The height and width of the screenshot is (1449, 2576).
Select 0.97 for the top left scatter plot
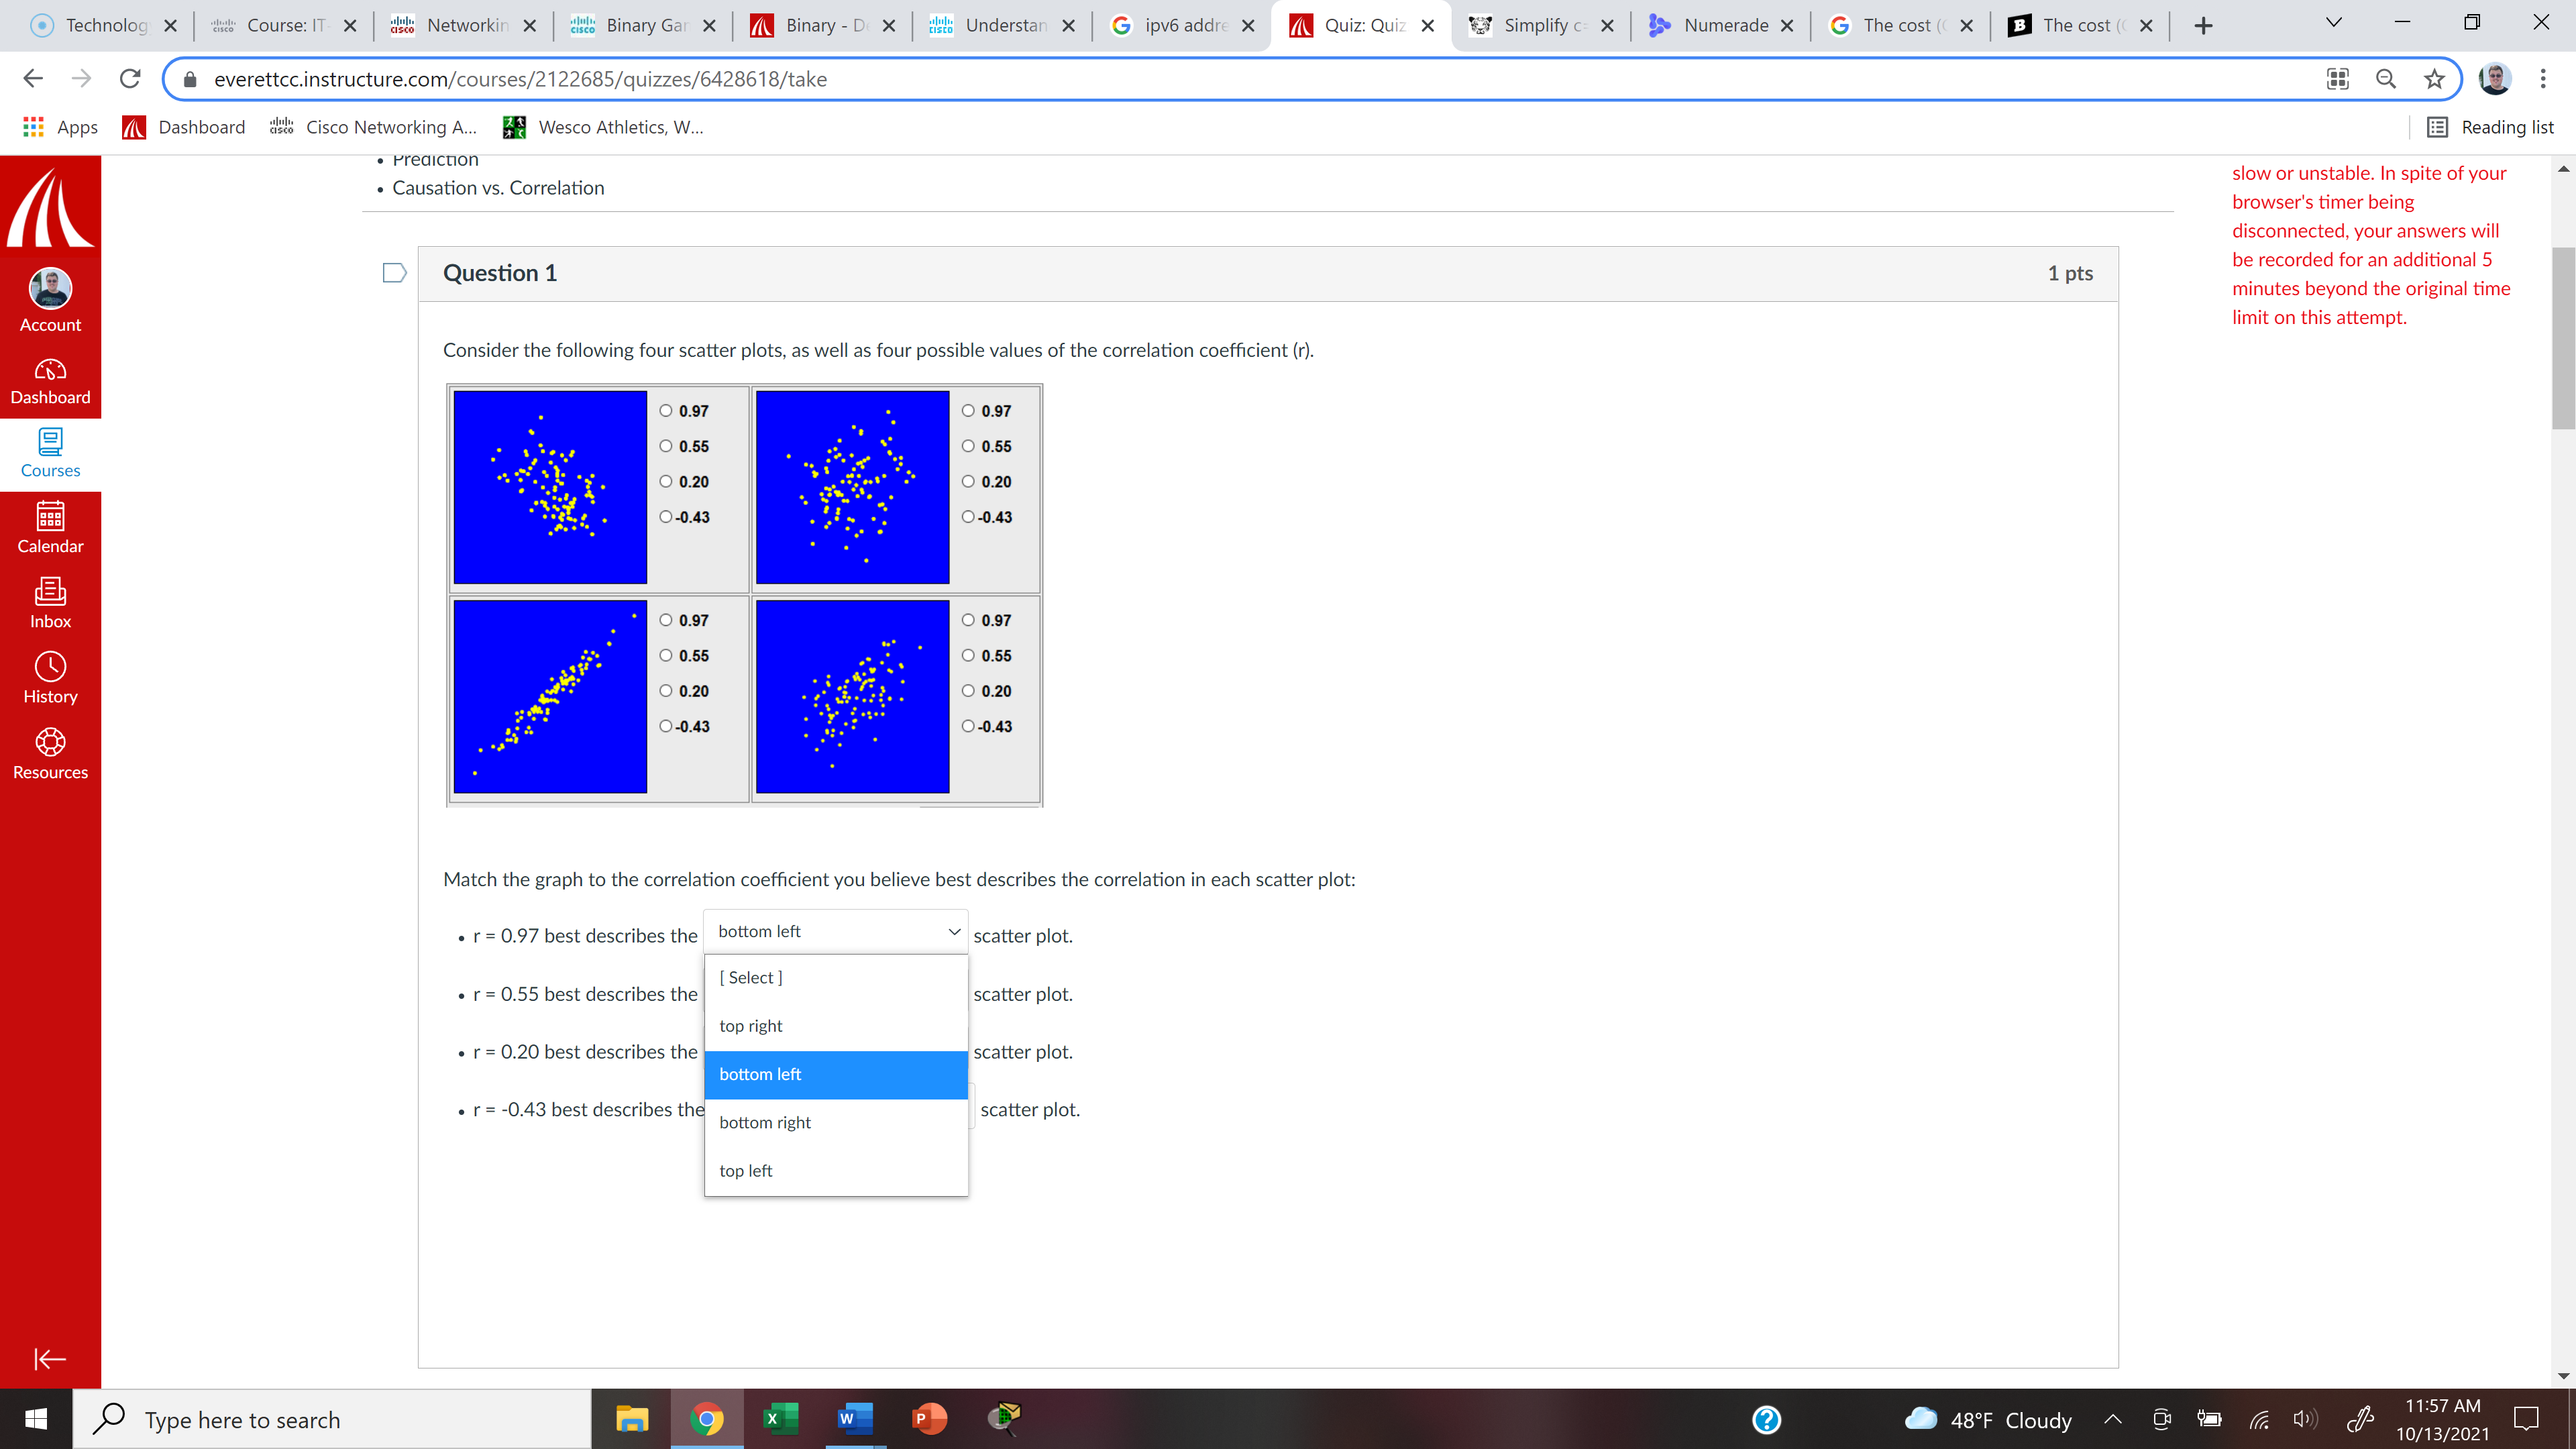click(665, 411)
